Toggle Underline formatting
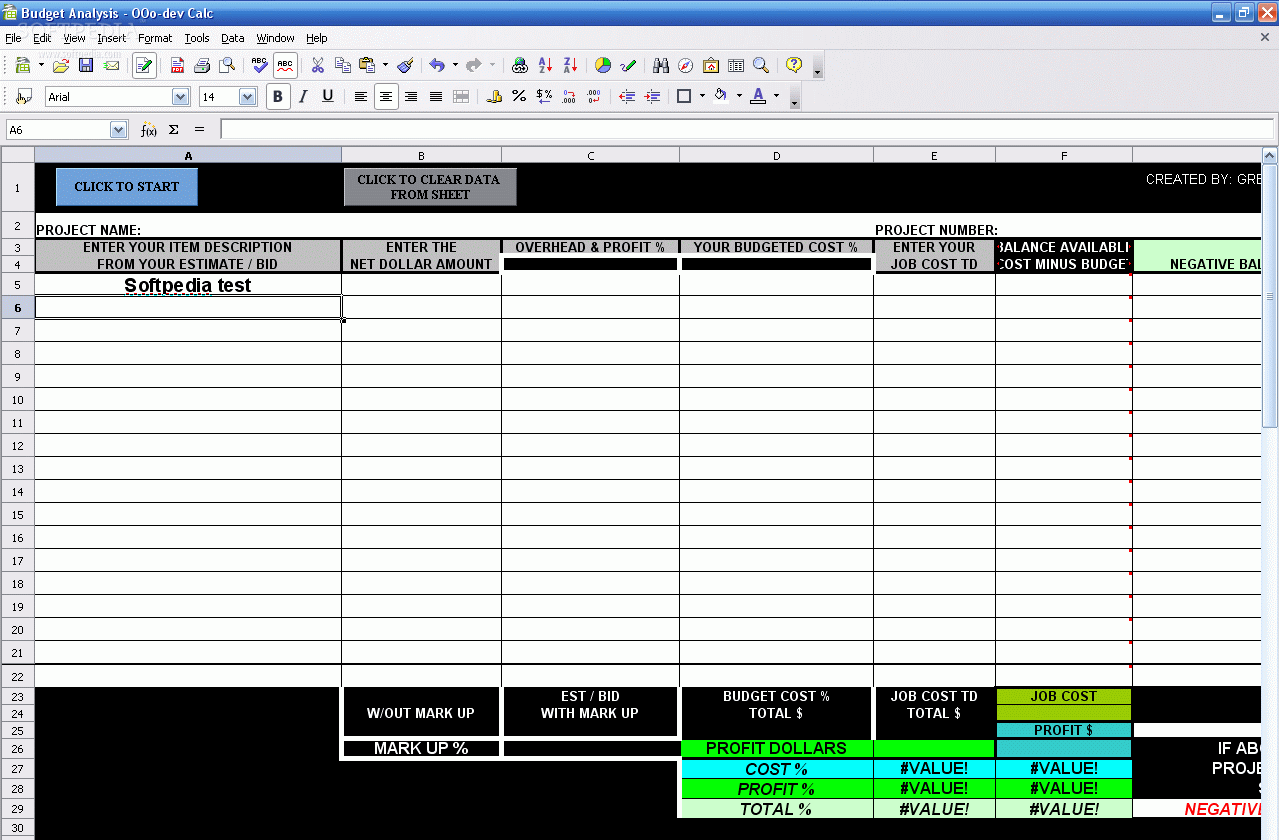 (x=327, y=96)
